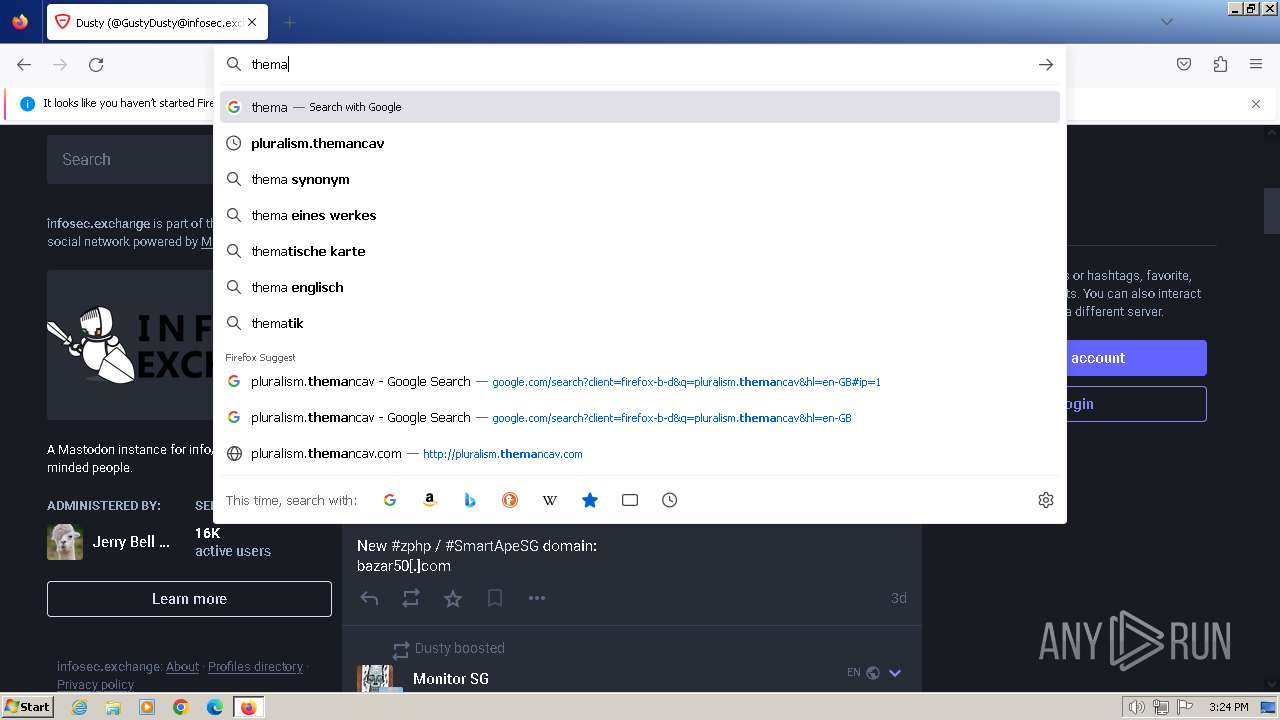This screenshot has width=1280, height=720.
Task: Pick 'thematik' suggestion
Action: pyautogui.click(x=640, y=323)
